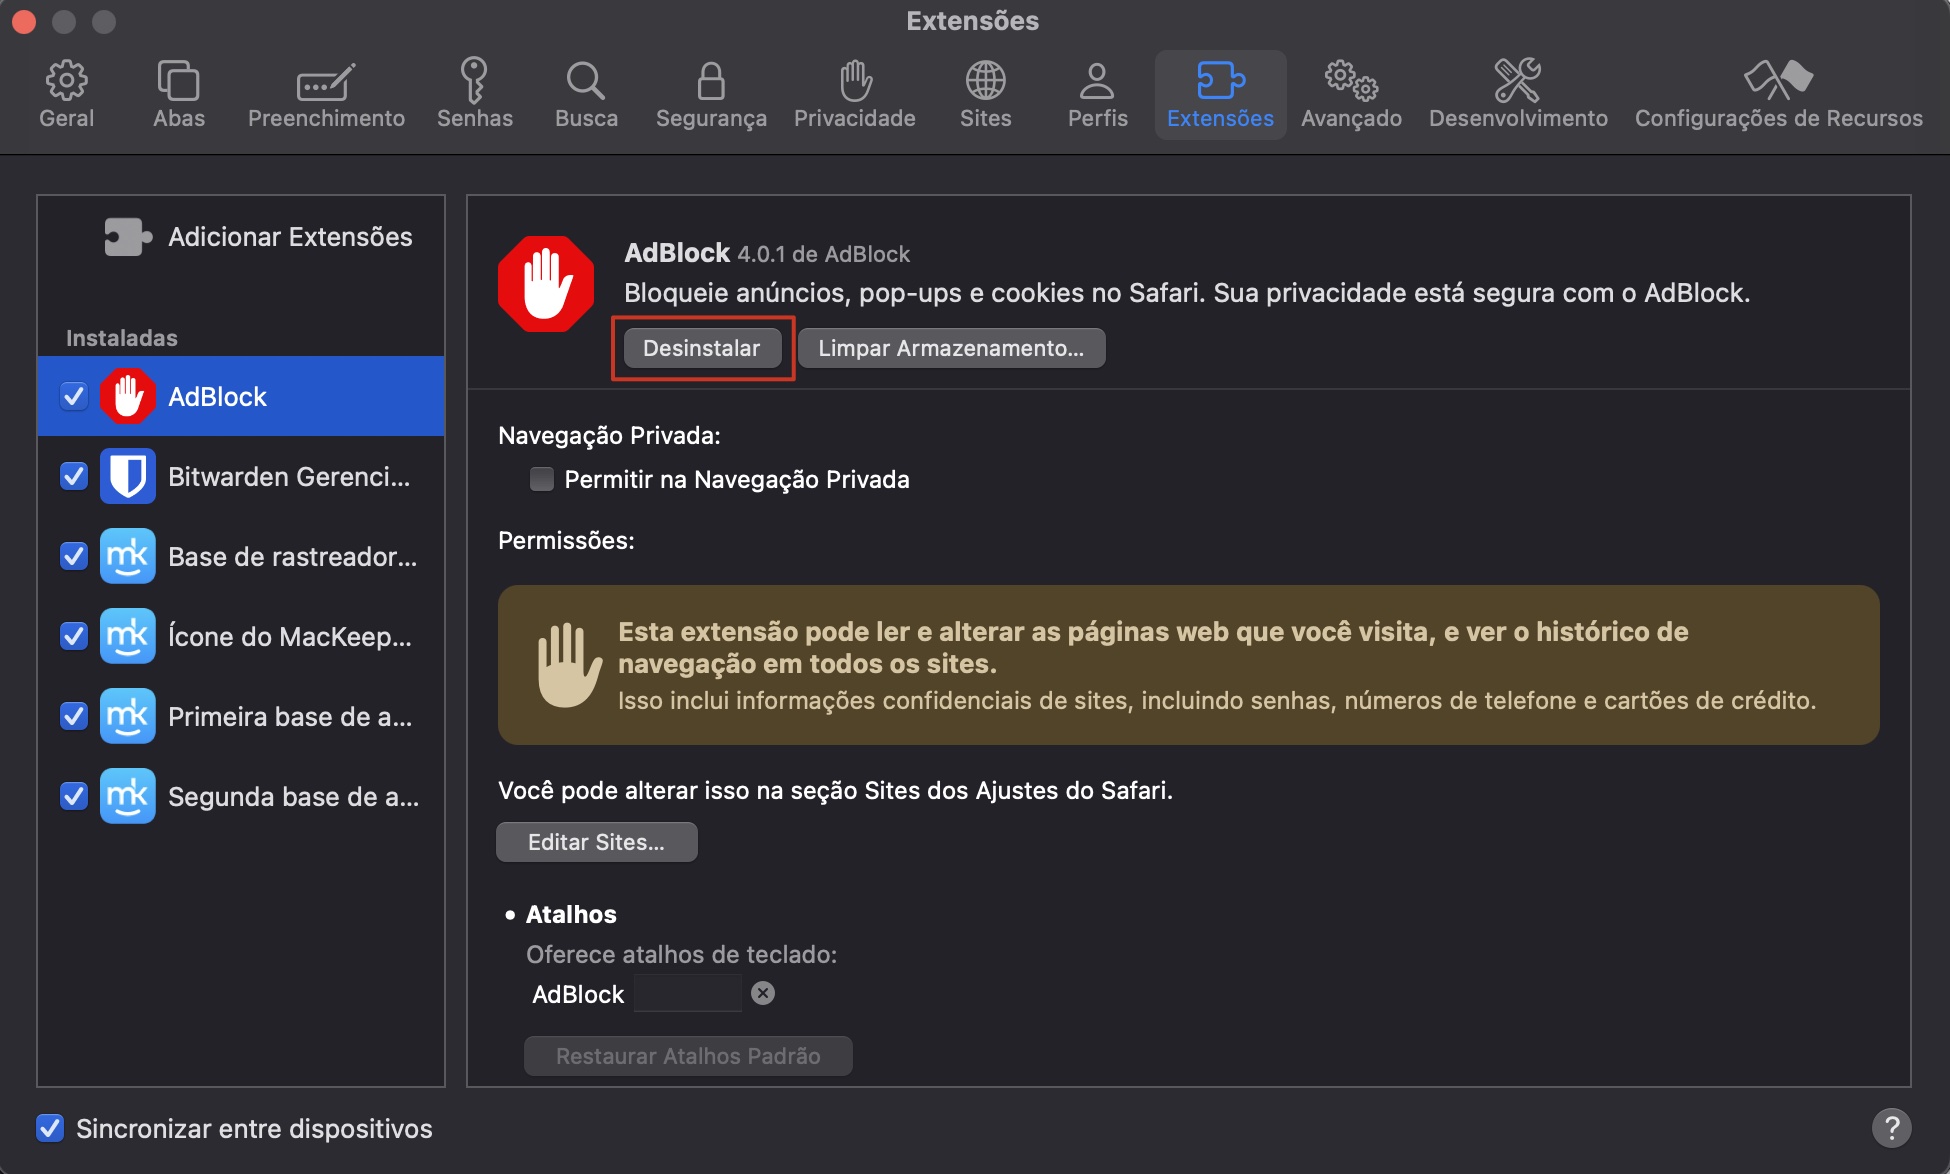Select the Extensões tab
1950x1174 pixels.
(x=1220, y=95)
